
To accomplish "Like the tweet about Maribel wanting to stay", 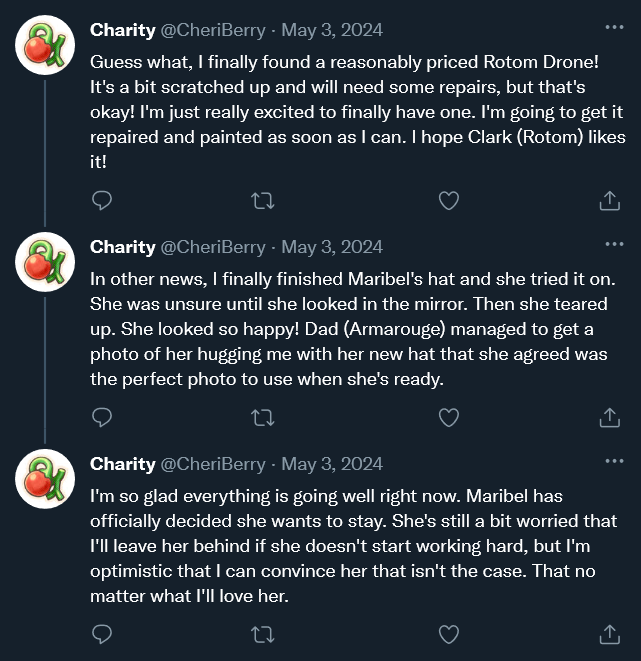I will (x=449, y=634).
